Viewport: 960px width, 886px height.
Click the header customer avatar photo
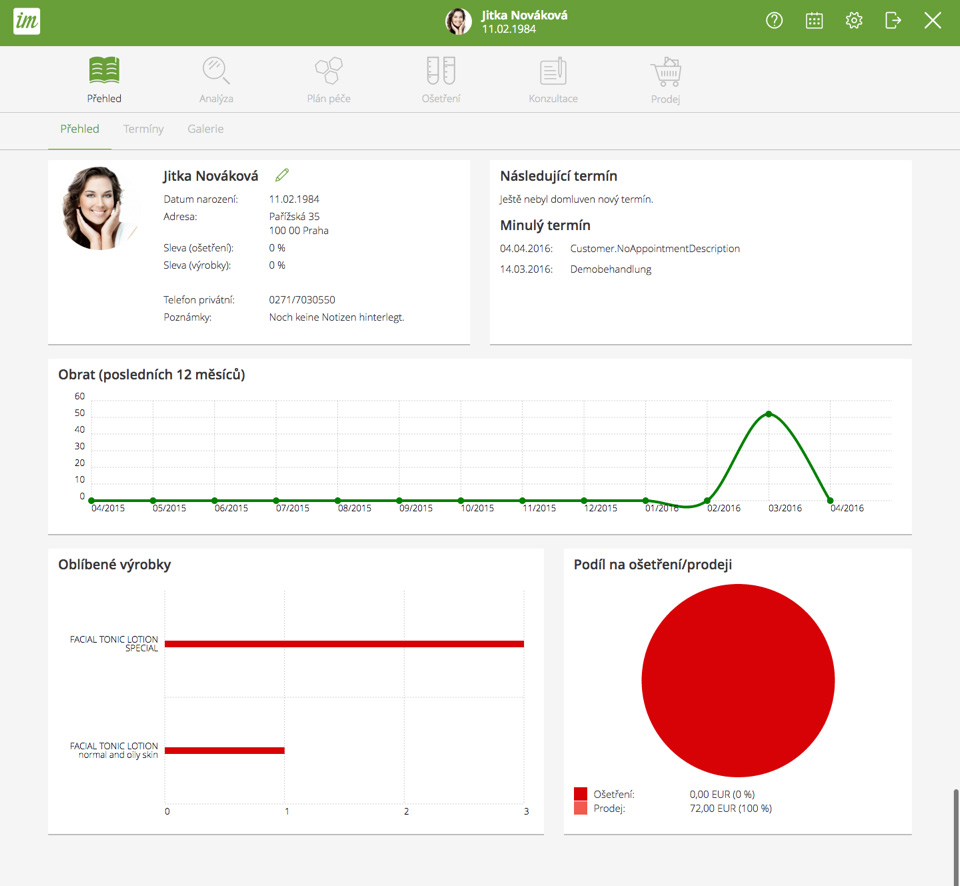(x=458, y=21)
